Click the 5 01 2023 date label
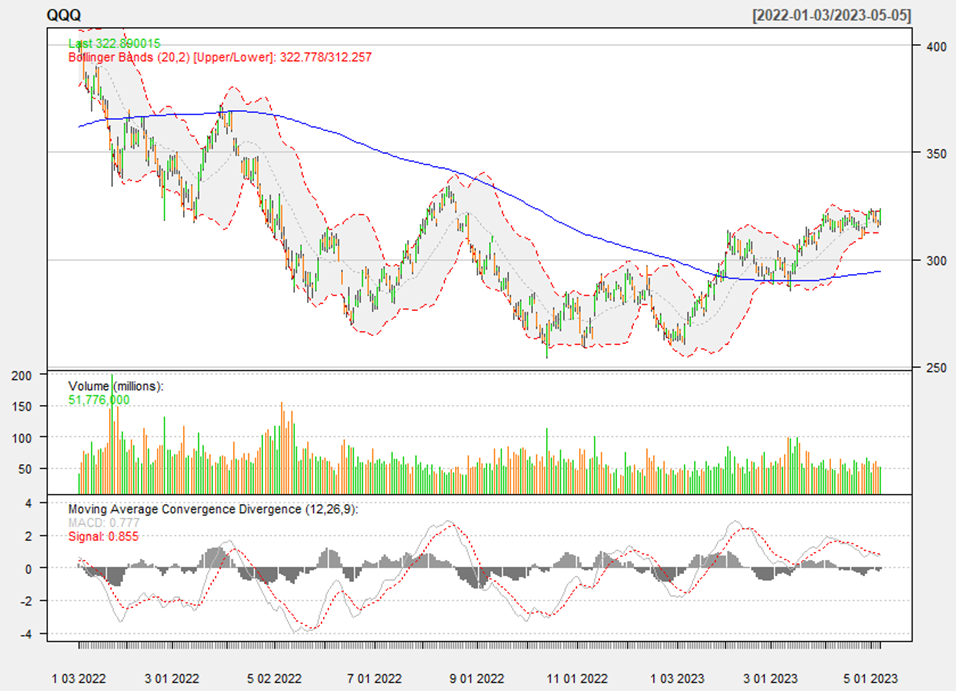 pos(871,678)
